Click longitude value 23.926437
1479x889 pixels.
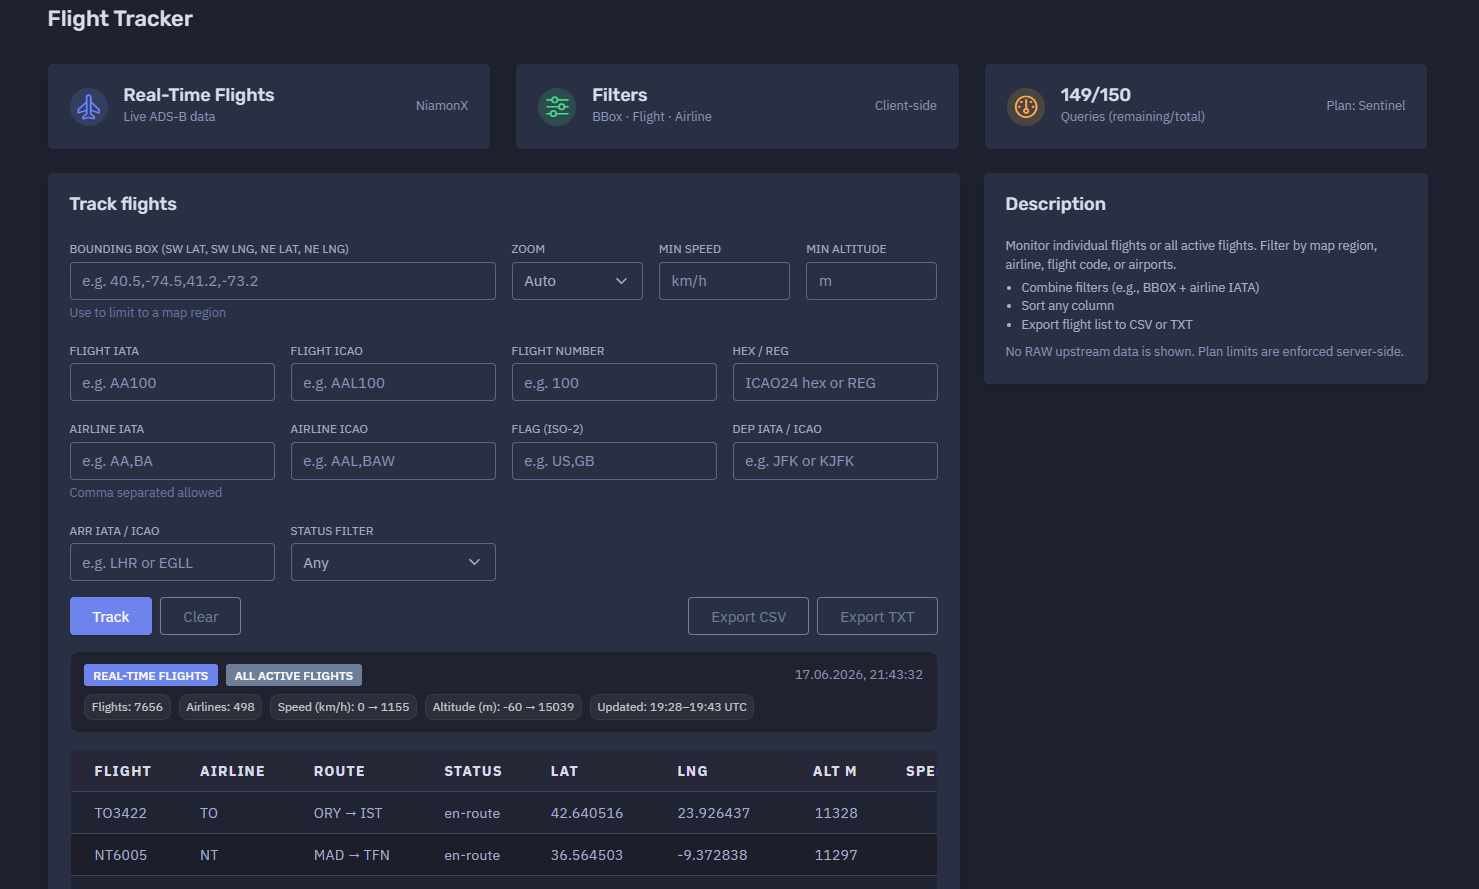(714, 813)
